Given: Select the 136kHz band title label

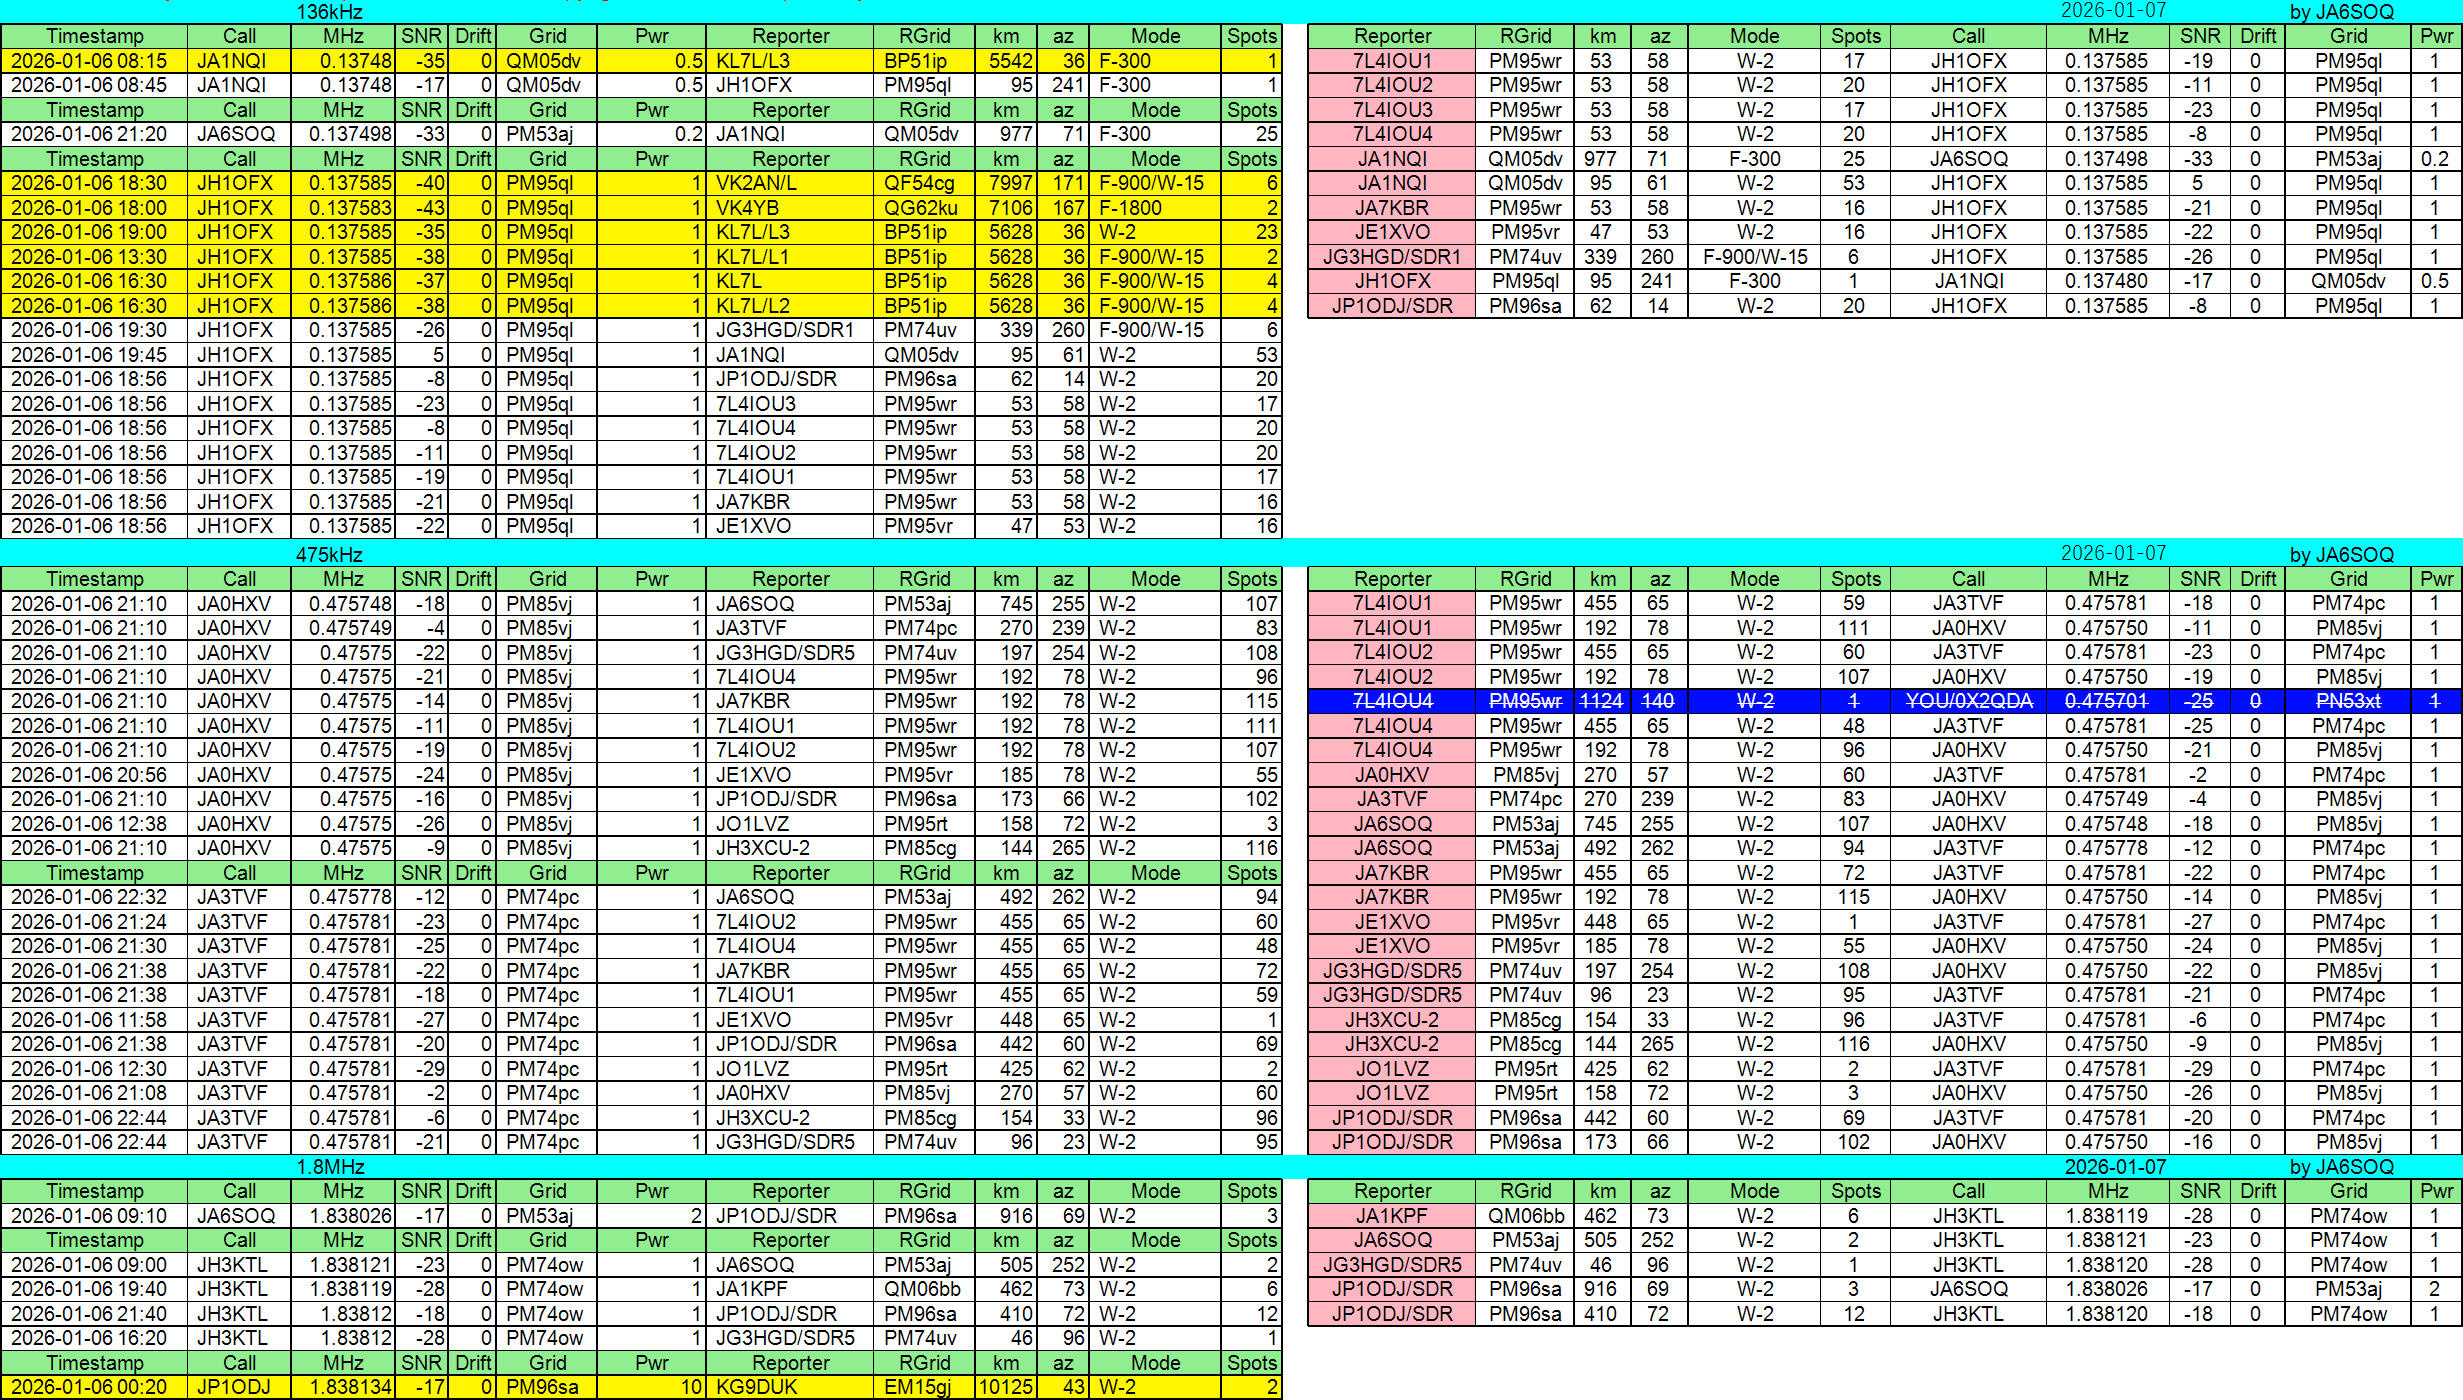Looking at the screenshot, I should [x=329, y=12].
